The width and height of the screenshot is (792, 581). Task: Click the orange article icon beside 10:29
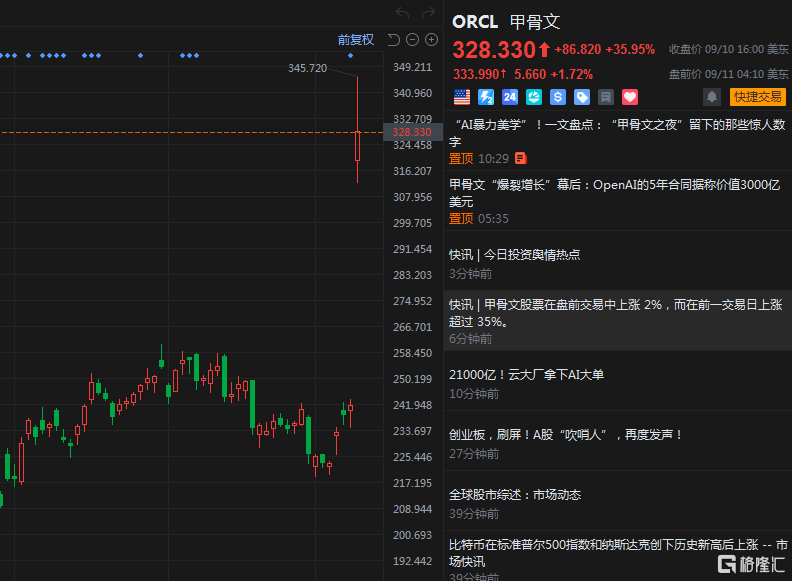(521, 159)
